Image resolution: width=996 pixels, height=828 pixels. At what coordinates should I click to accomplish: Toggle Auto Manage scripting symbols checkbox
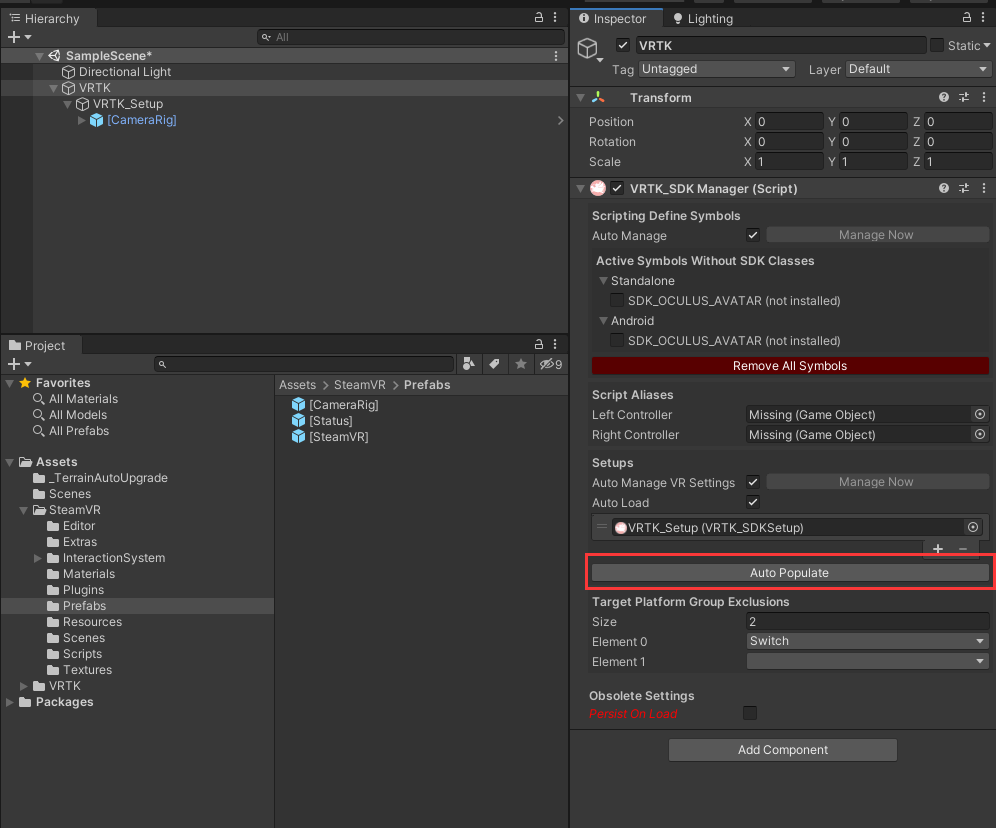coord(753,235)
